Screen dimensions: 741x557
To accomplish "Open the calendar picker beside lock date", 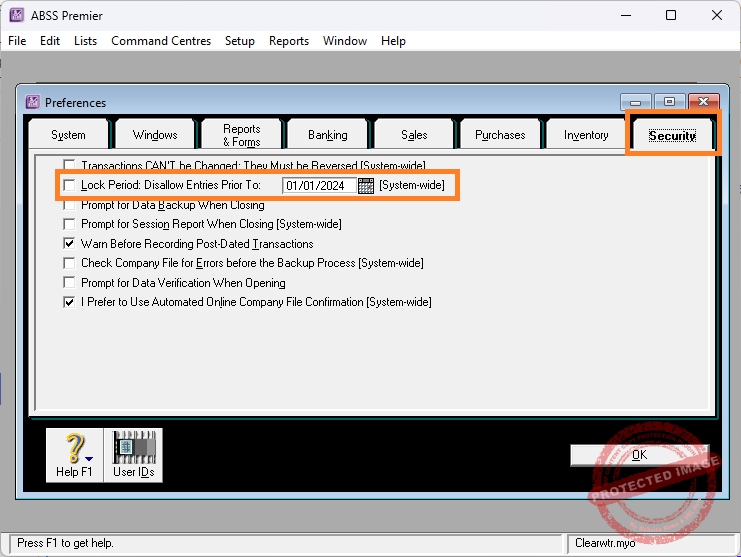I will [x=366, y=186].
